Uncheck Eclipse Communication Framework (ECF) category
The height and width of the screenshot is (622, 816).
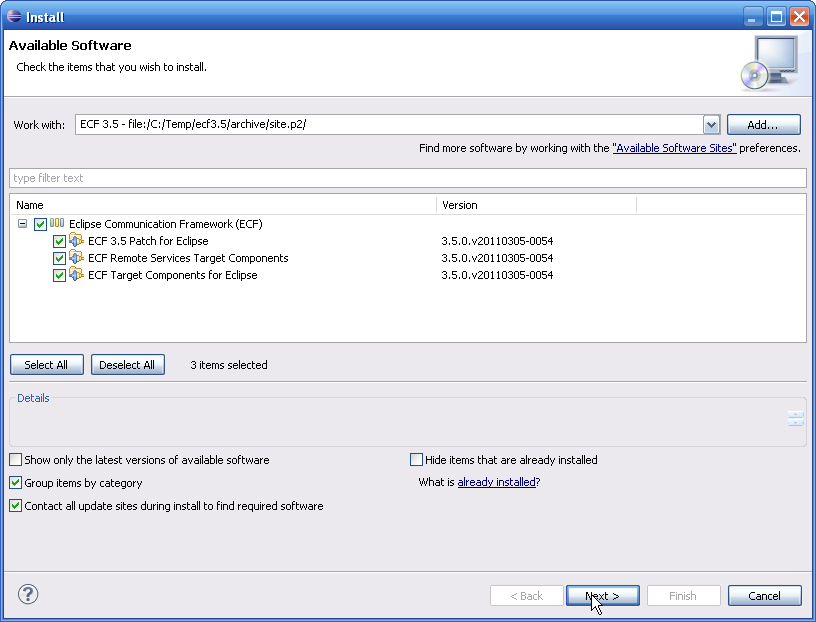(x=40, y=224)
